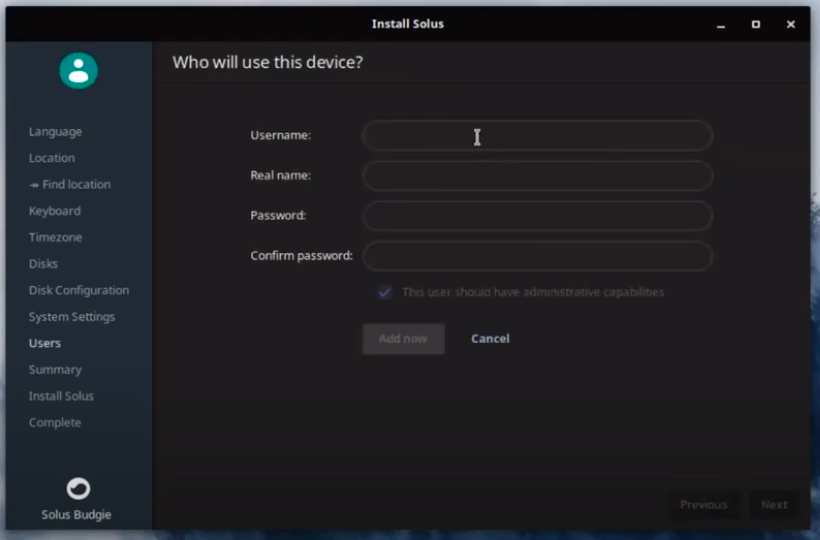820x540 pixels.
Task: Select the Summary step in sidebar
Action: 55,370
